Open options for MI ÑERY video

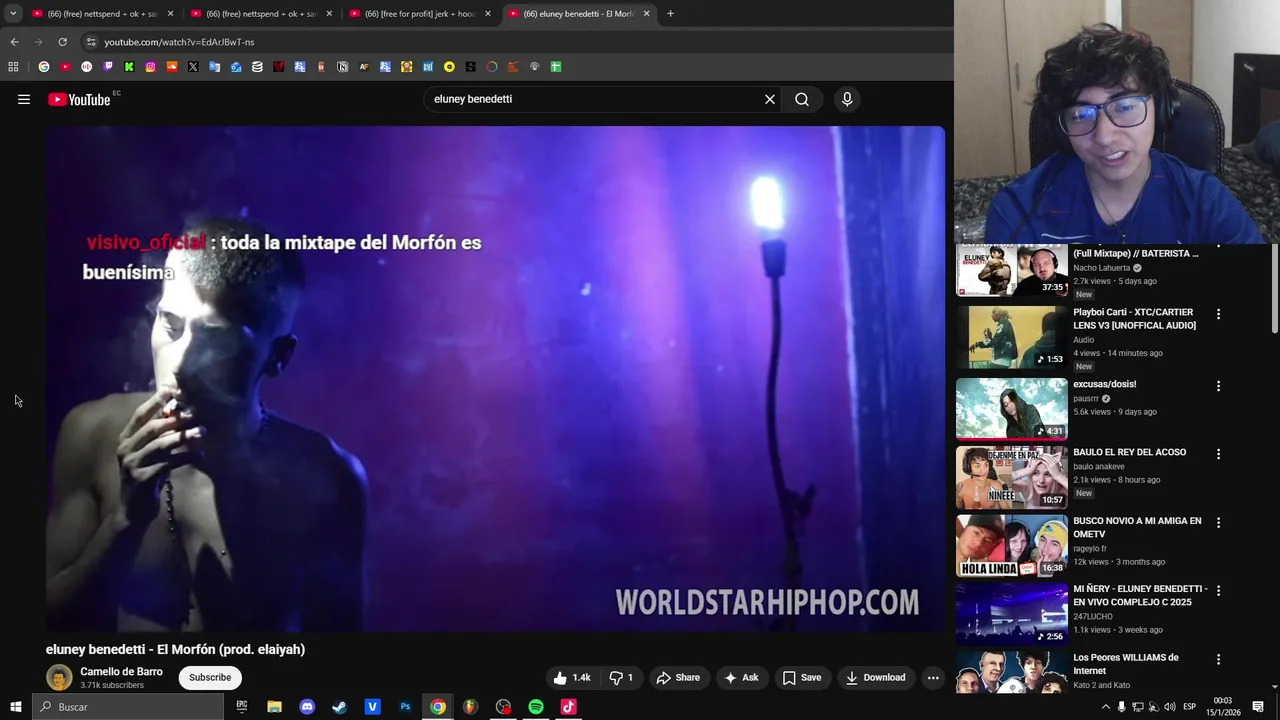point(1218,591)
